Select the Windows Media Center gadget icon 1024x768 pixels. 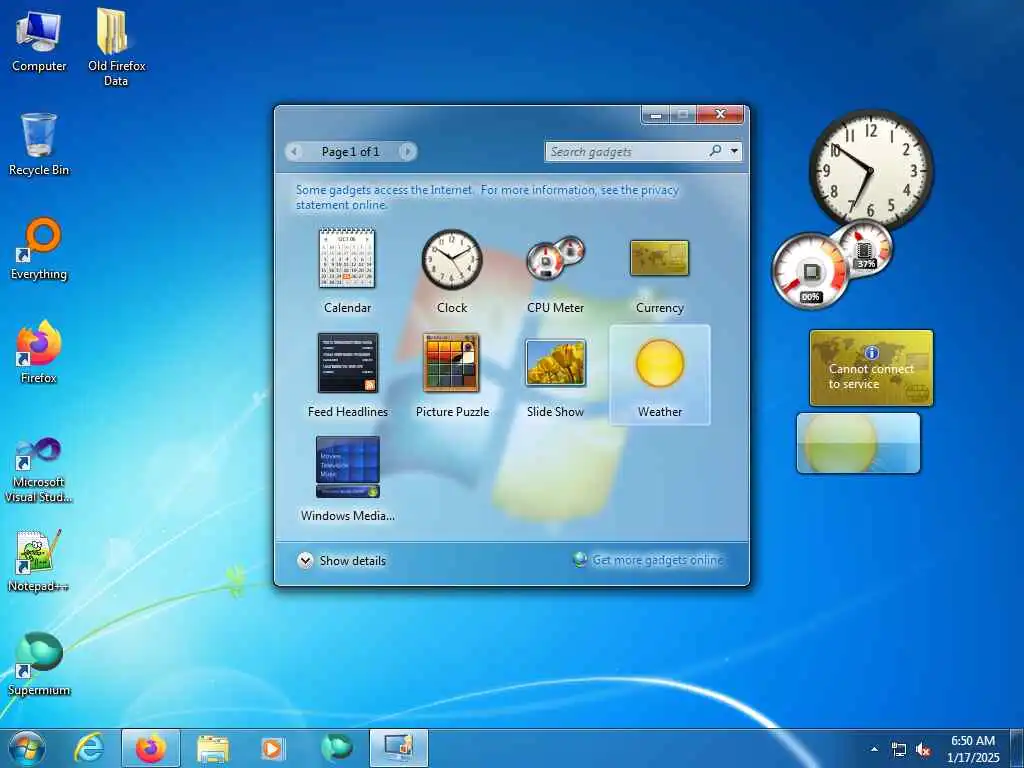tap(347, 468)
